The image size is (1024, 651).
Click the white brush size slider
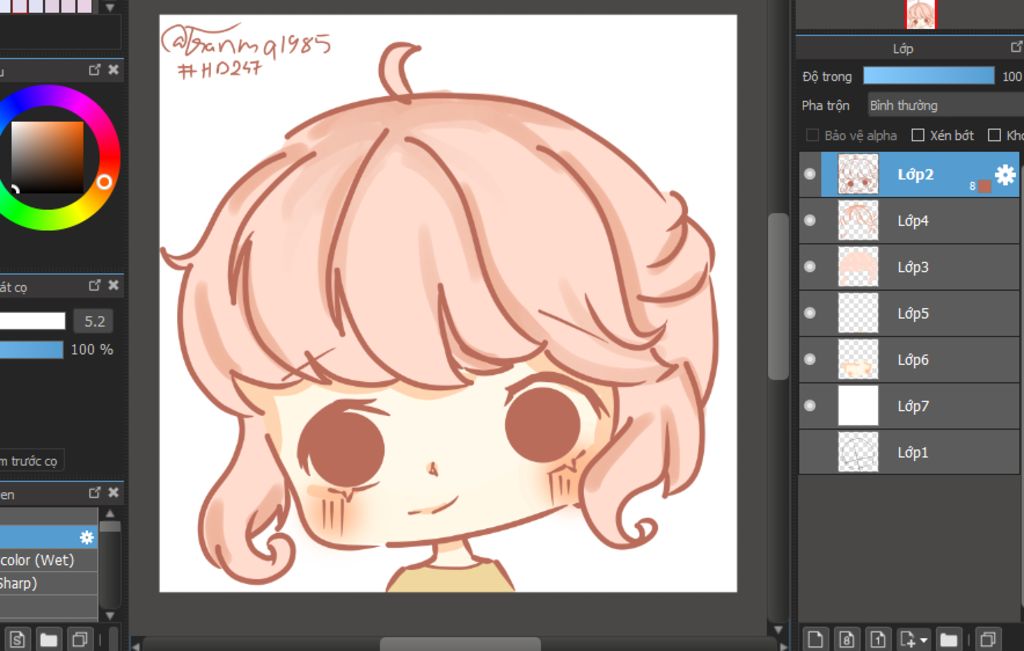point(33,321)
